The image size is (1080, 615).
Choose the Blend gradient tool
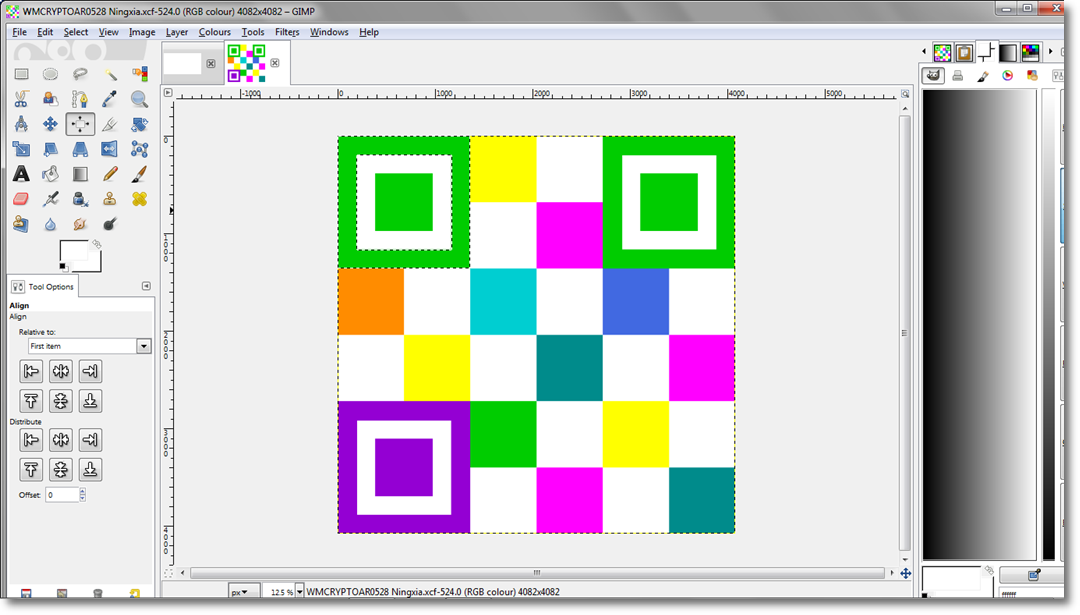80,174
